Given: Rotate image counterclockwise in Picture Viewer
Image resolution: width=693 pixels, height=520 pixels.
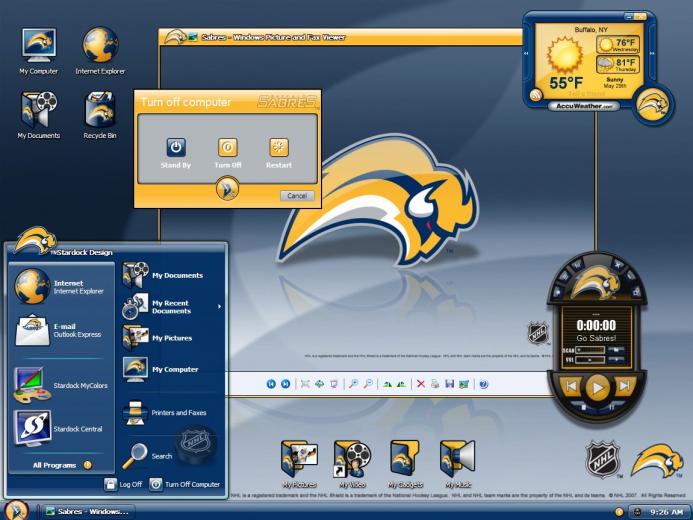Looking at the screenshot, I should (x=401, y=384).
